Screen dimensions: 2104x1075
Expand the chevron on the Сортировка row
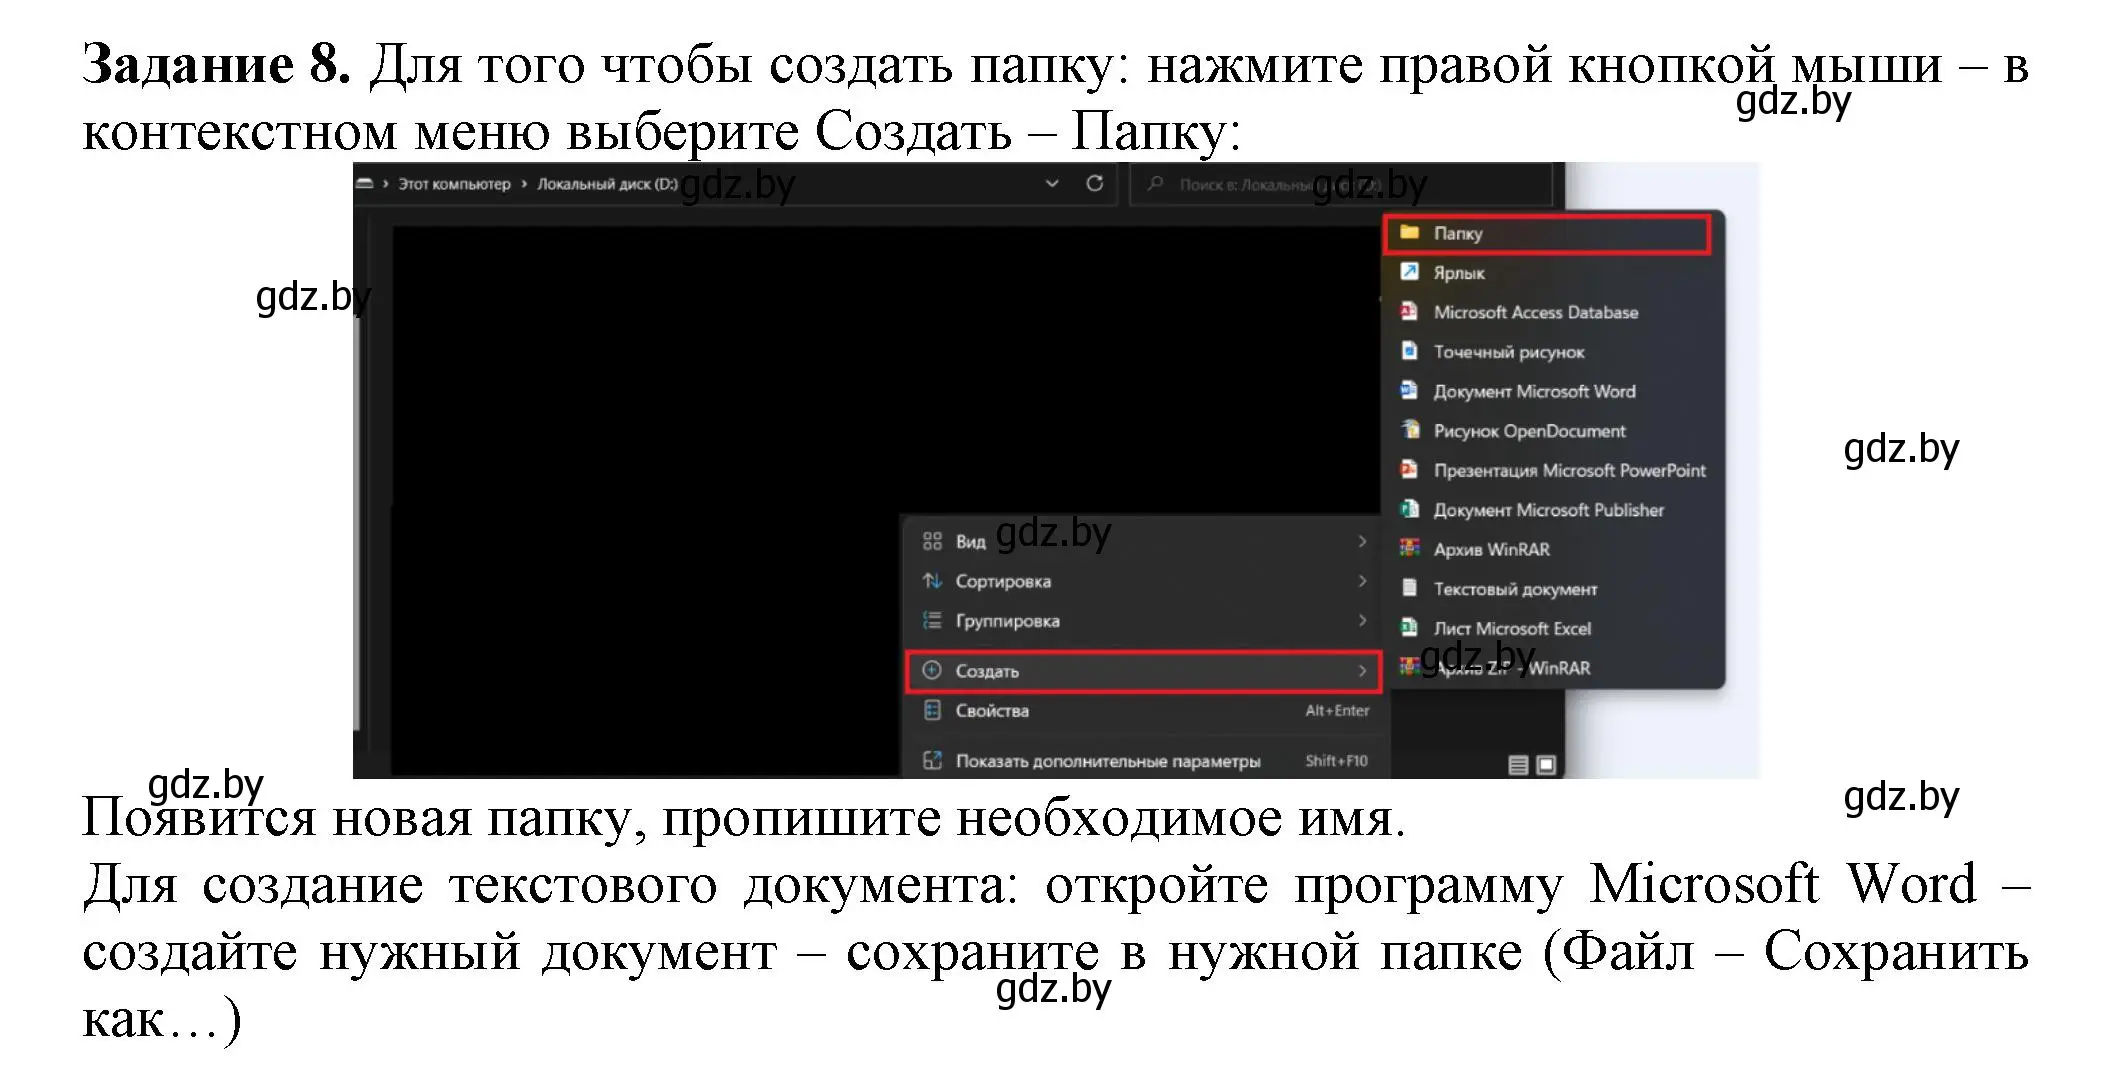(x=1362, y=581)
